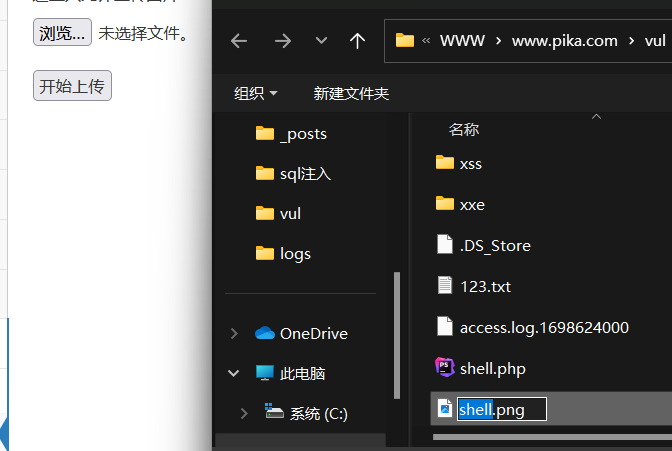
Task: Click the Forward navigation arrow
Action: pos(283,41)
